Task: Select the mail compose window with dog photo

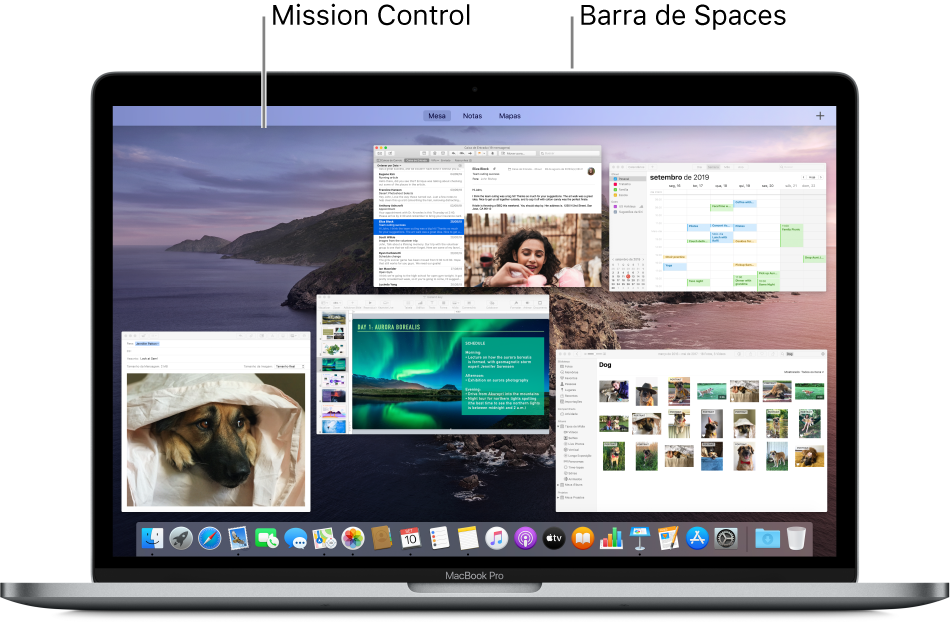Action: (x=216, y=422)
